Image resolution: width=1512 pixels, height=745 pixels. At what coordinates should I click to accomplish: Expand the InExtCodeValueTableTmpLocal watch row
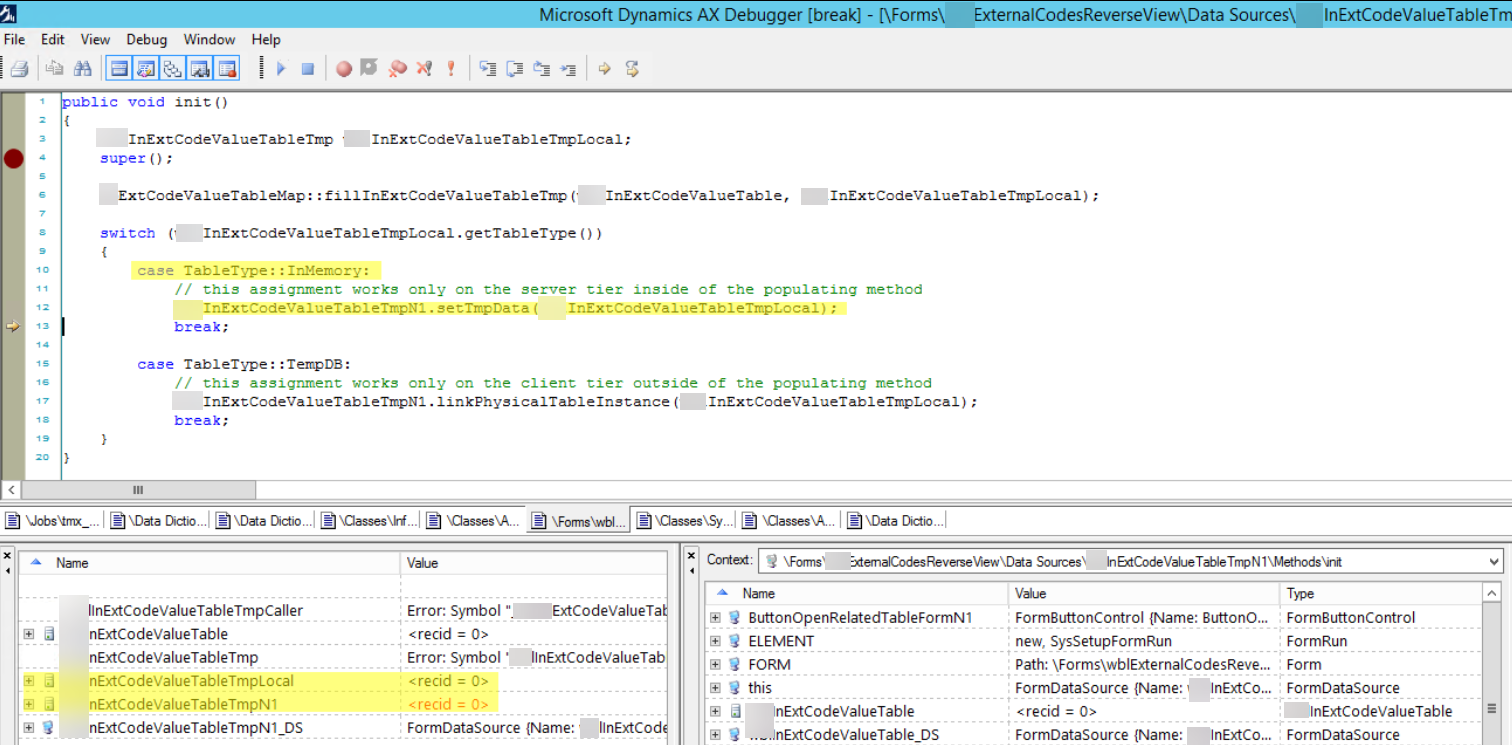tap(27, 681)
